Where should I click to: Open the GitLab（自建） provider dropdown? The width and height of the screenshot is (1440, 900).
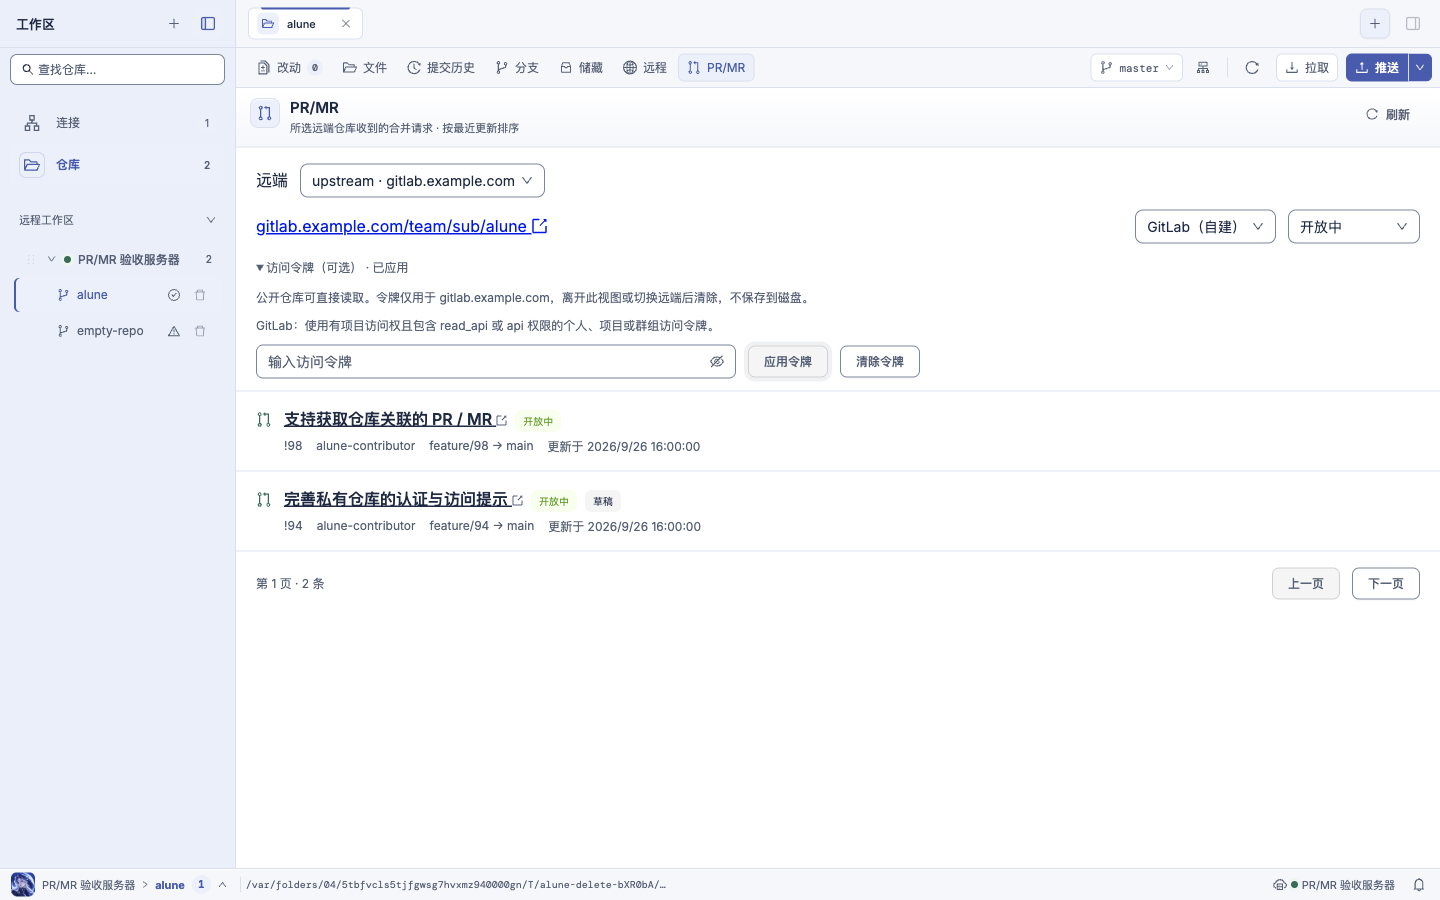[1205, 227]
